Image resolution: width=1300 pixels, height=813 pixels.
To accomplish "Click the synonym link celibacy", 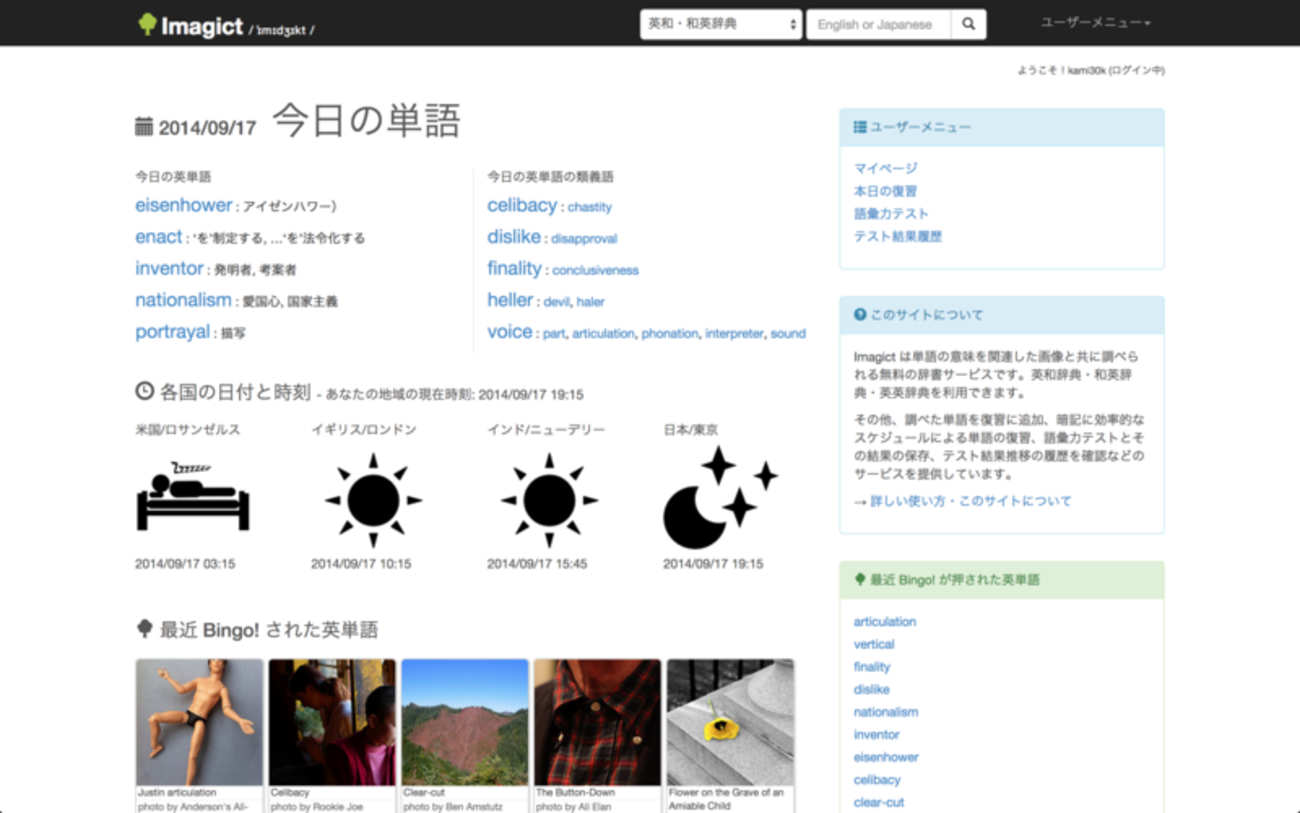I will (522, 205).
